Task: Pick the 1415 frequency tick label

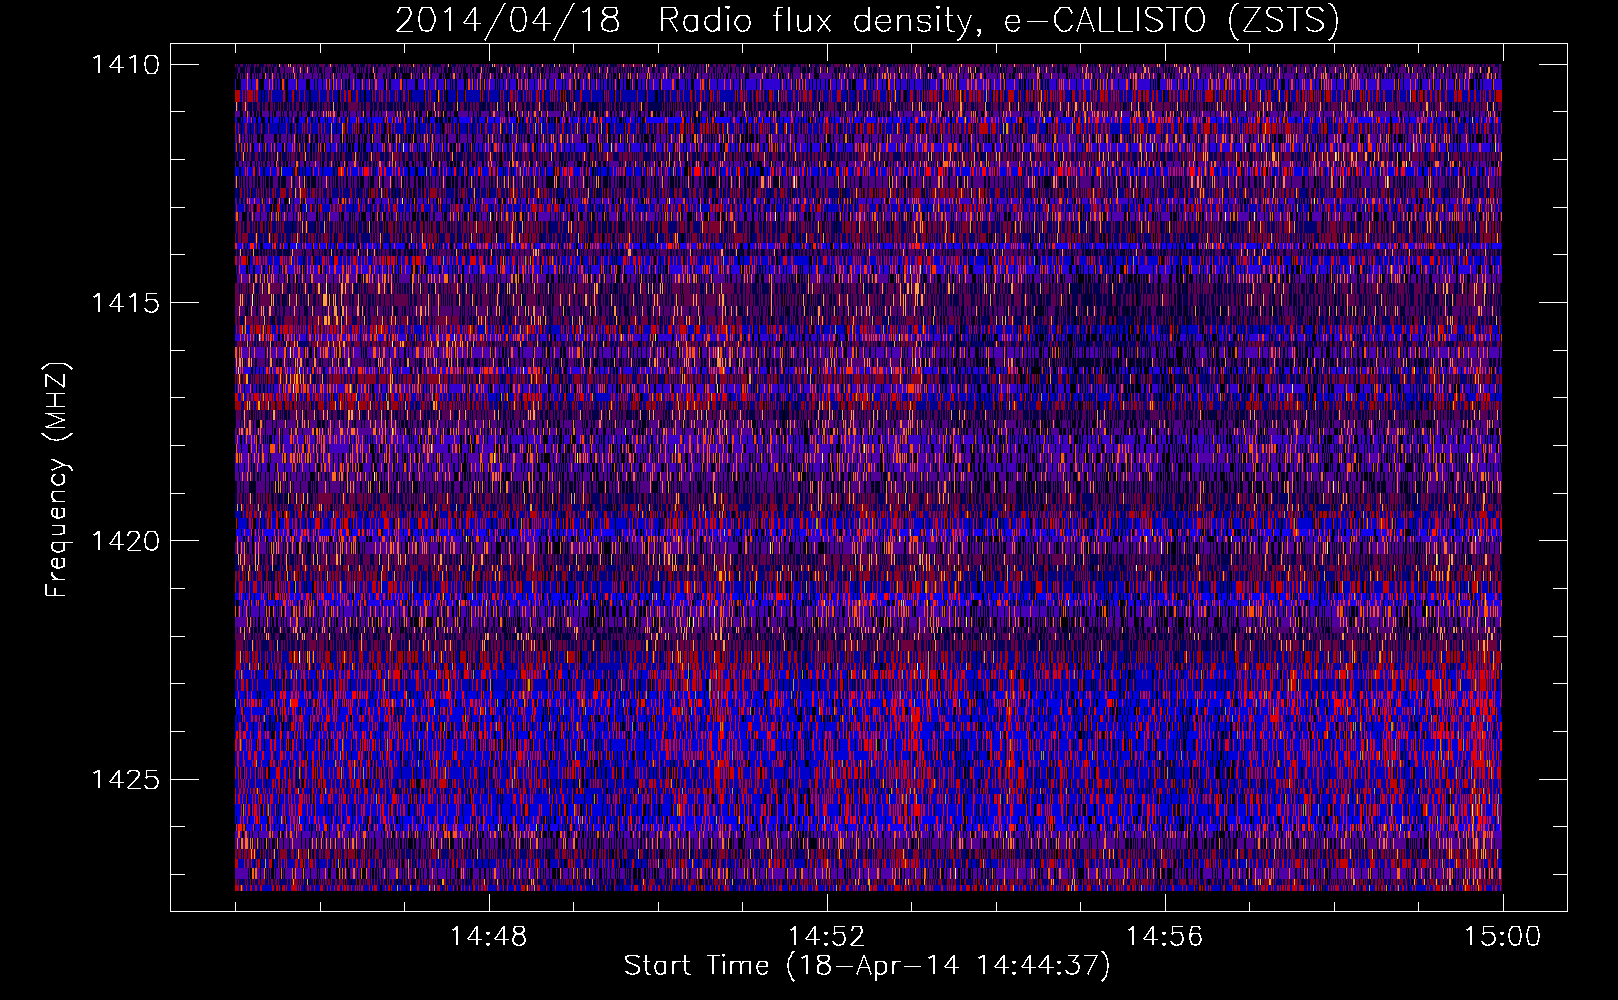Action: [x=125, y=303]
